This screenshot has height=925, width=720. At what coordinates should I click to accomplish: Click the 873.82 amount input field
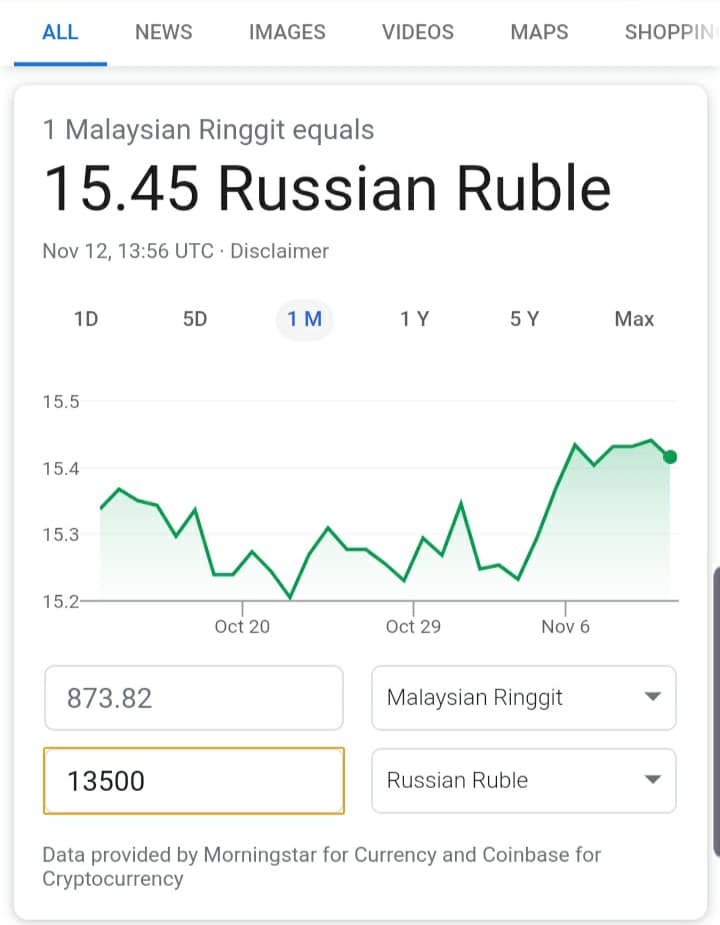[x=194, y=698]
